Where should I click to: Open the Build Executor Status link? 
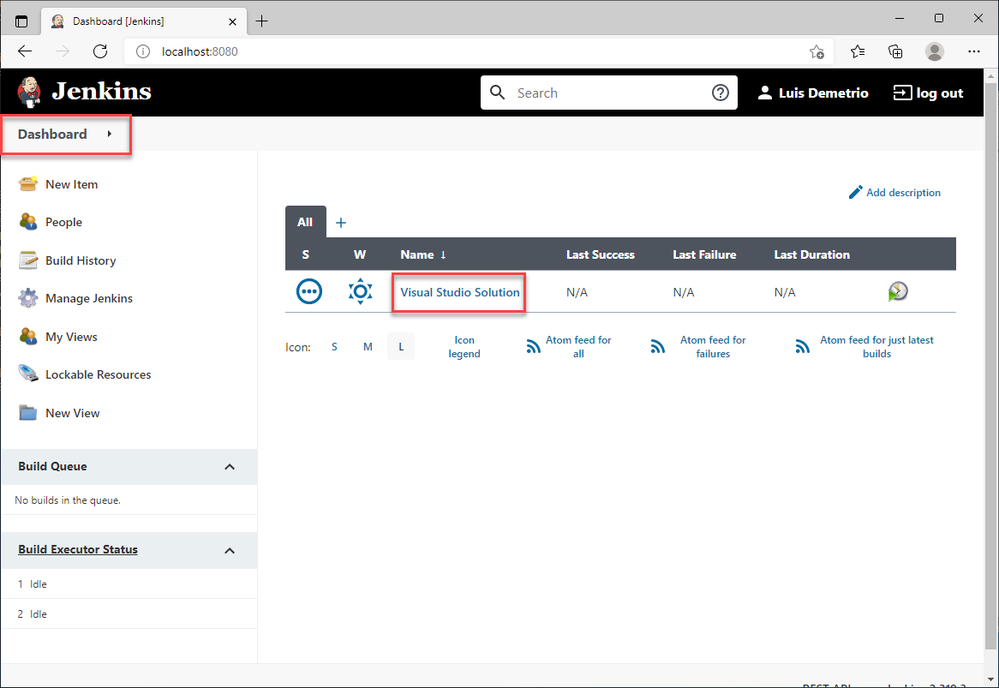pos(78,549)
